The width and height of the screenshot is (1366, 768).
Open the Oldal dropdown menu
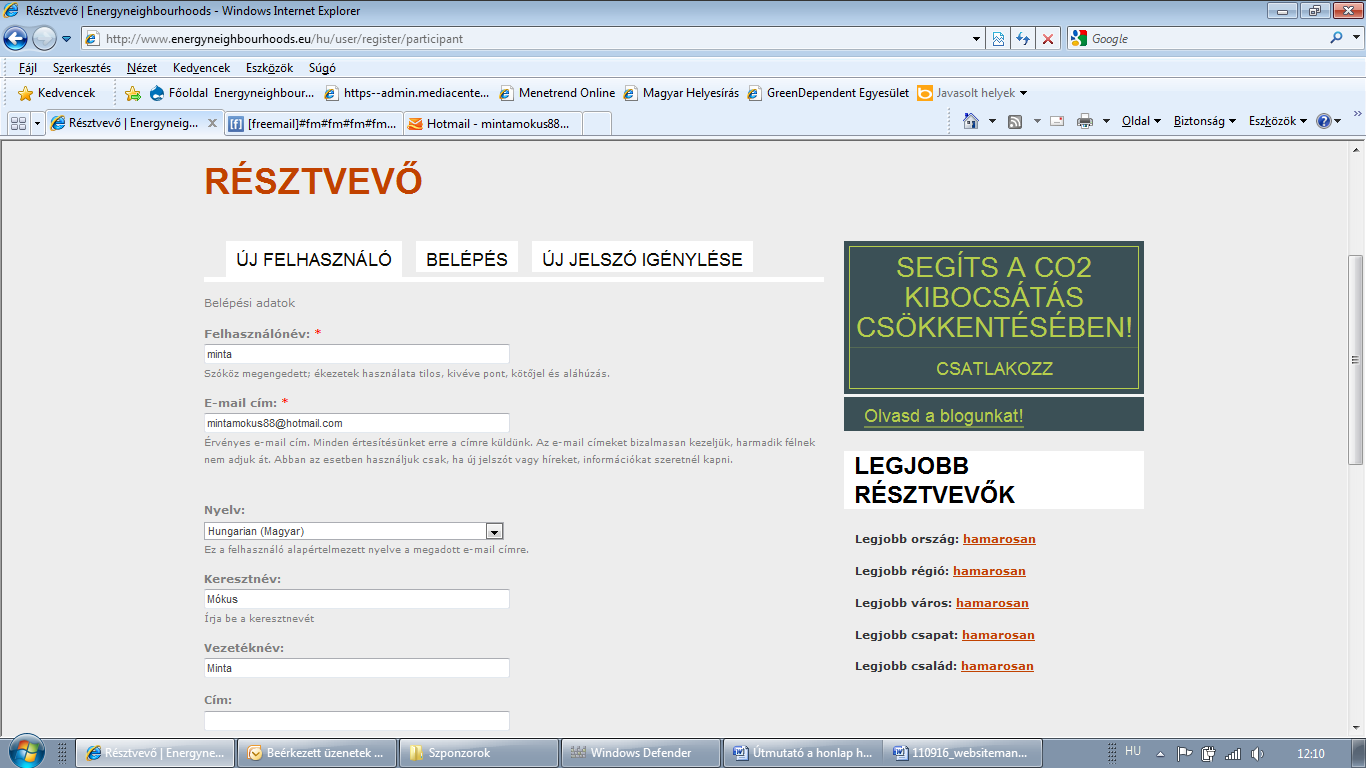tap(1142, 121)
